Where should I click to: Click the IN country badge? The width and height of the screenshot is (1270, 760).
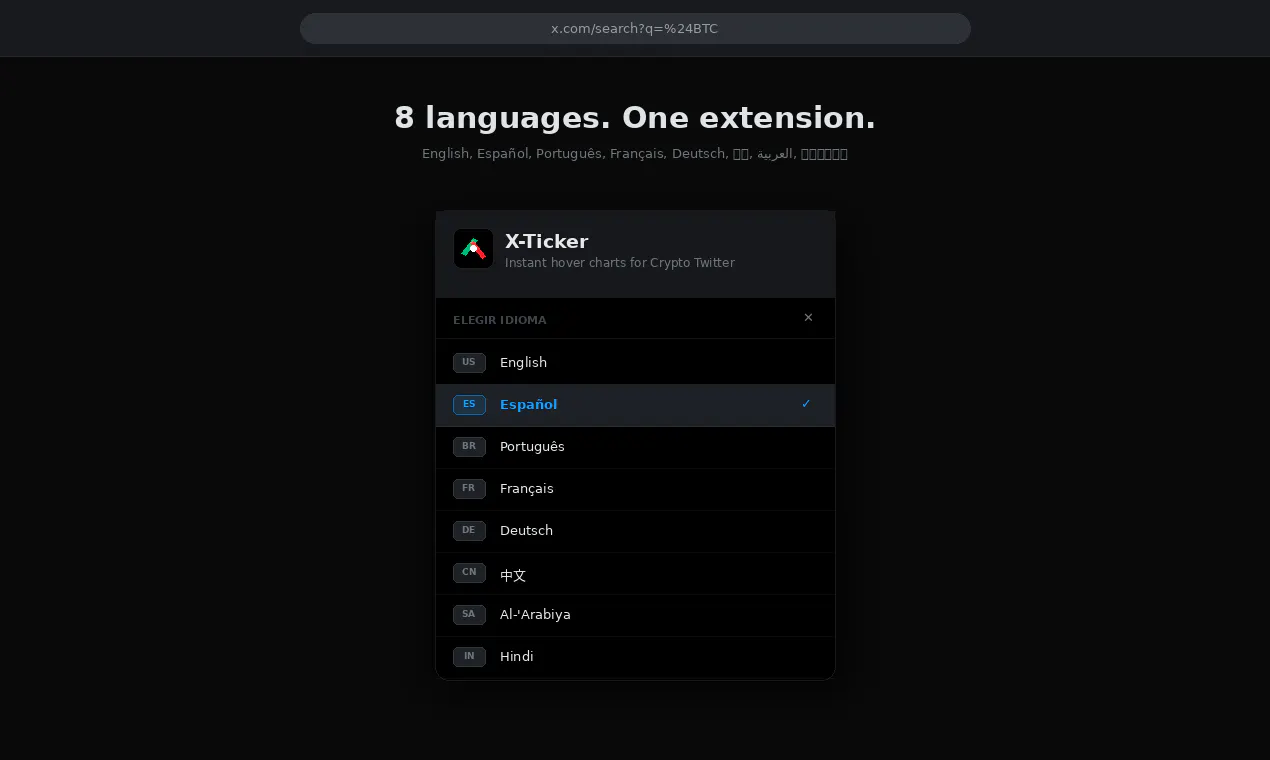point(469,657)
